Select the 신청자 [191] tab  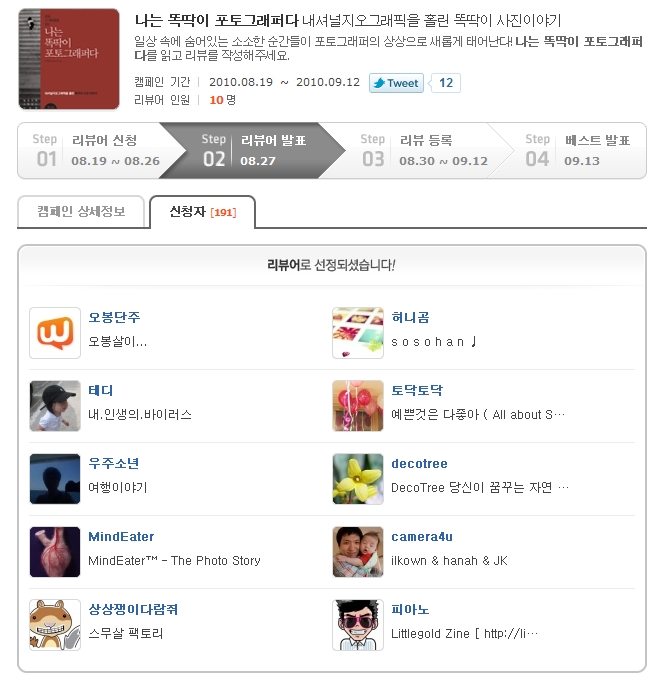(202, 212)
